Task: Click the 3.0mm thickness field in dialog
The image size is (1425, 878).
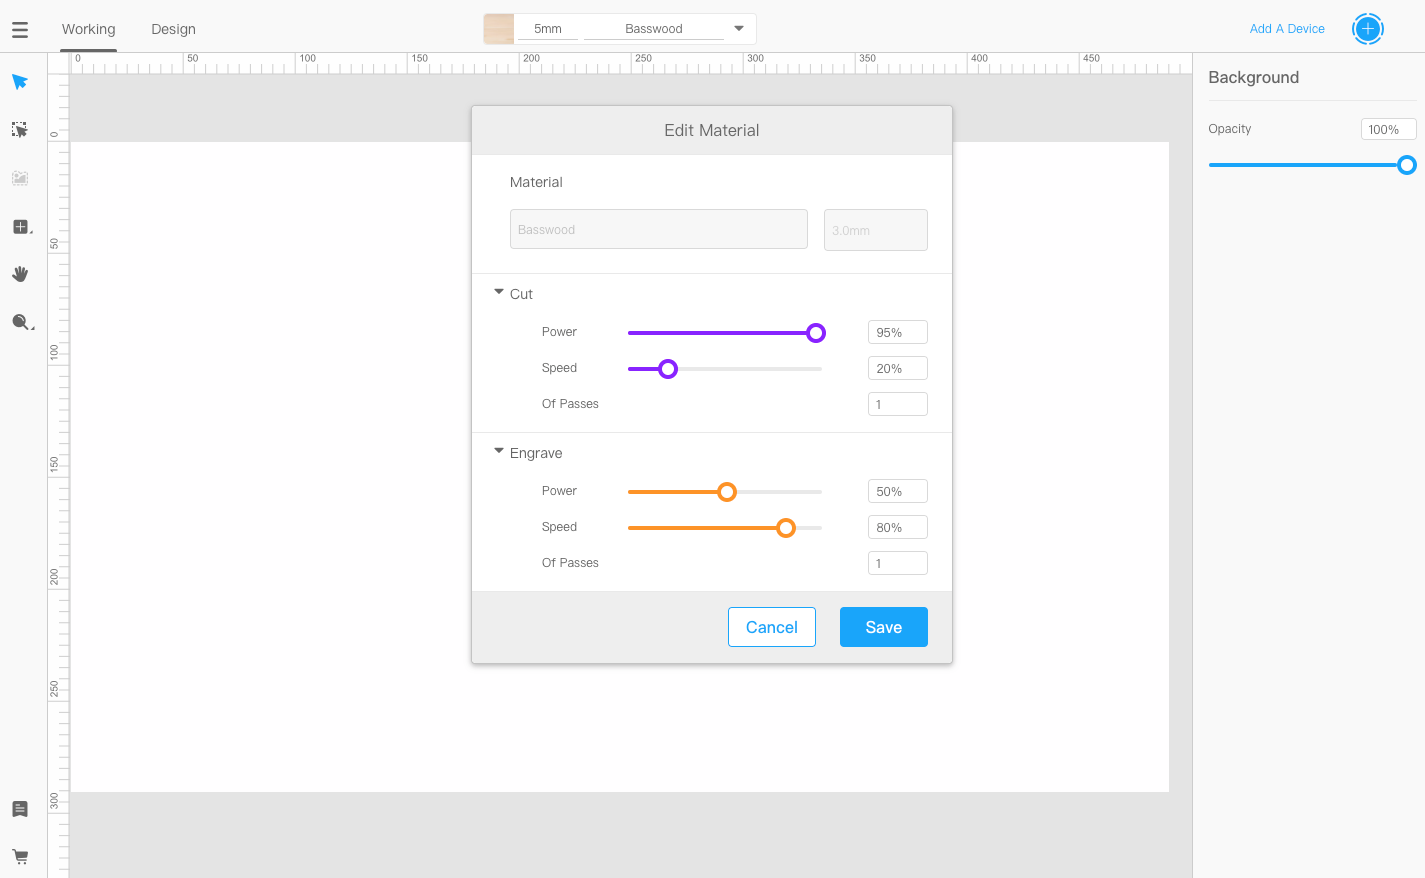Action: tap(876, 230)
